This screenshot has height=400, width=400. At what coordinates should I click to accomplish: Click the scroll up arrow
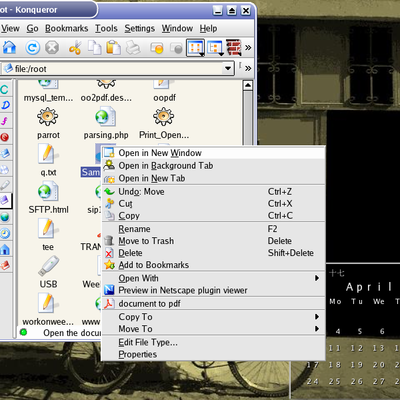click(248, 85)
